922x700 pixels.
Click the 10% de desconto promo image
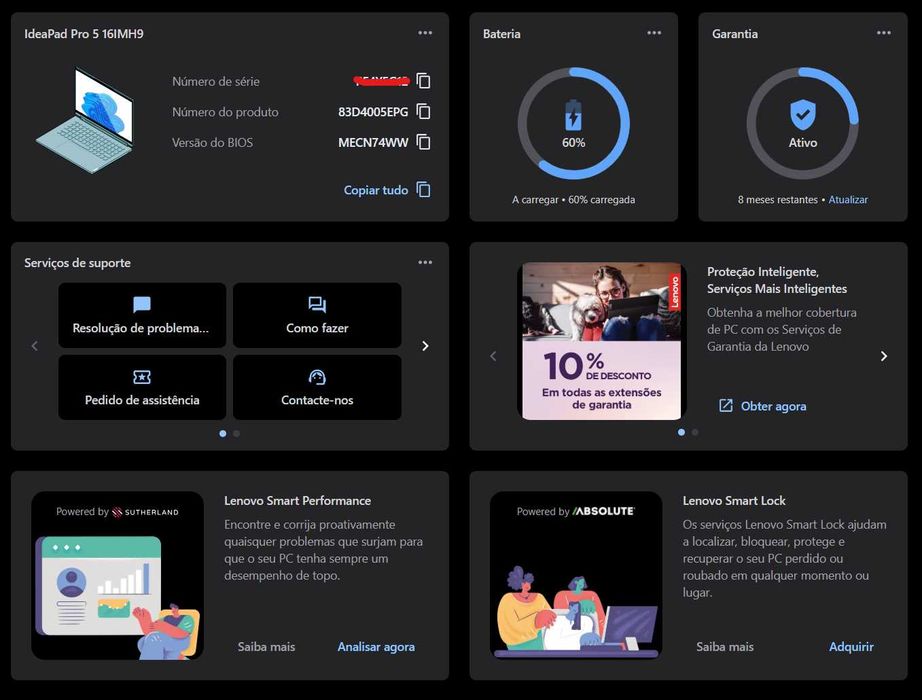tap(602, 341)
